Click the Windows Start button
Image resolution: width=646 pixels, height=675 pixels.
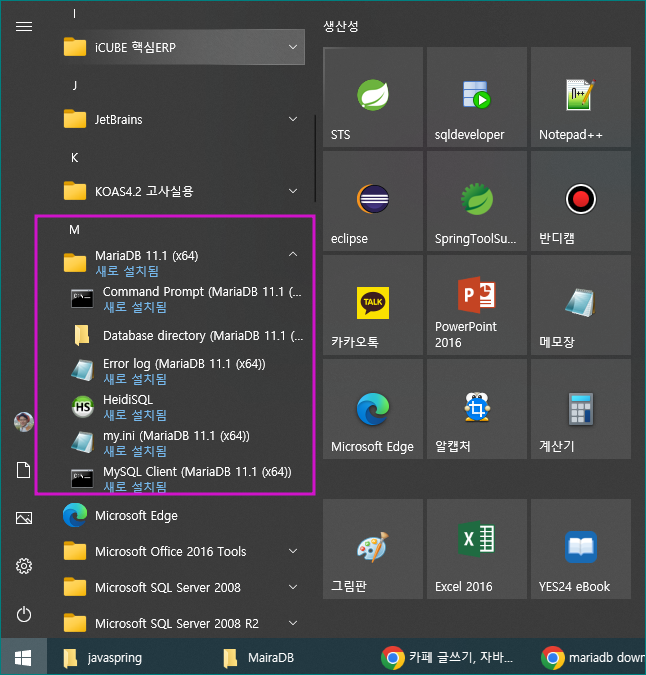[23, 657]
